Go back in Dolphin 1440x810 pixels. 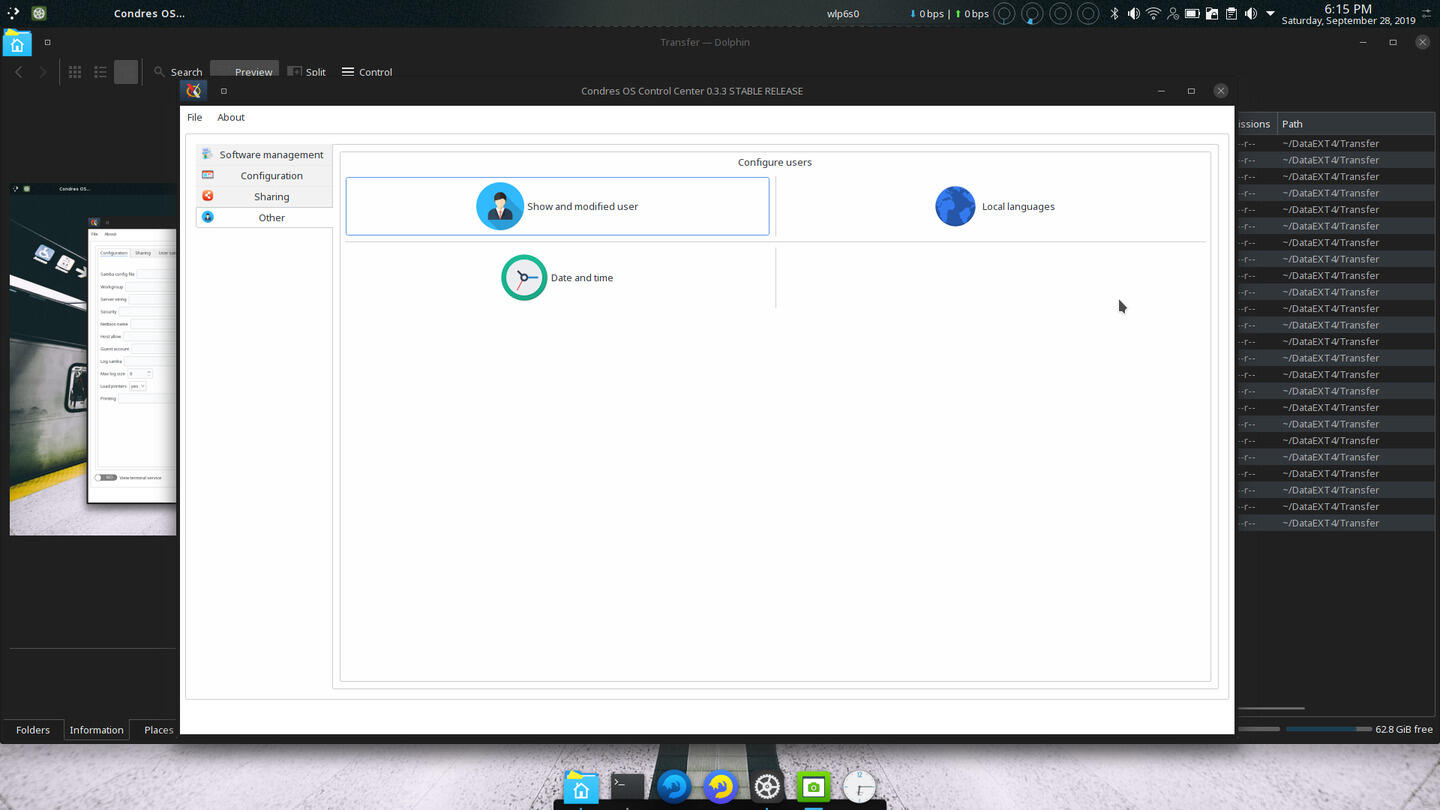point(18,72)
